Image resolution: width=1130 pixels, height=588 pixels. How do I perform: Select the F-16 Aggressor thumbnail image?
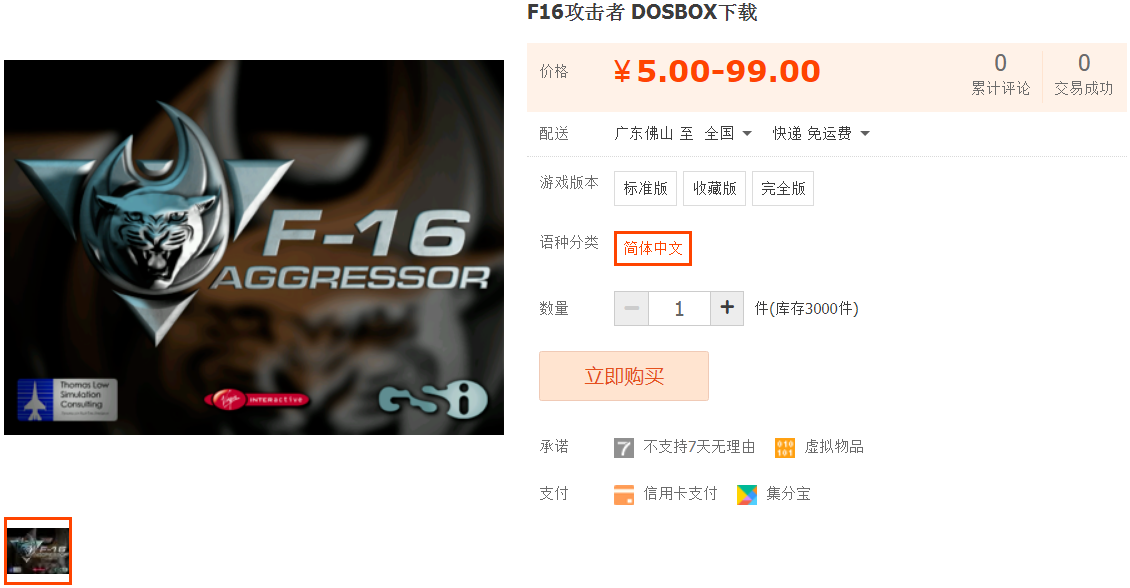pyautogui.click(x=37, y=551)
